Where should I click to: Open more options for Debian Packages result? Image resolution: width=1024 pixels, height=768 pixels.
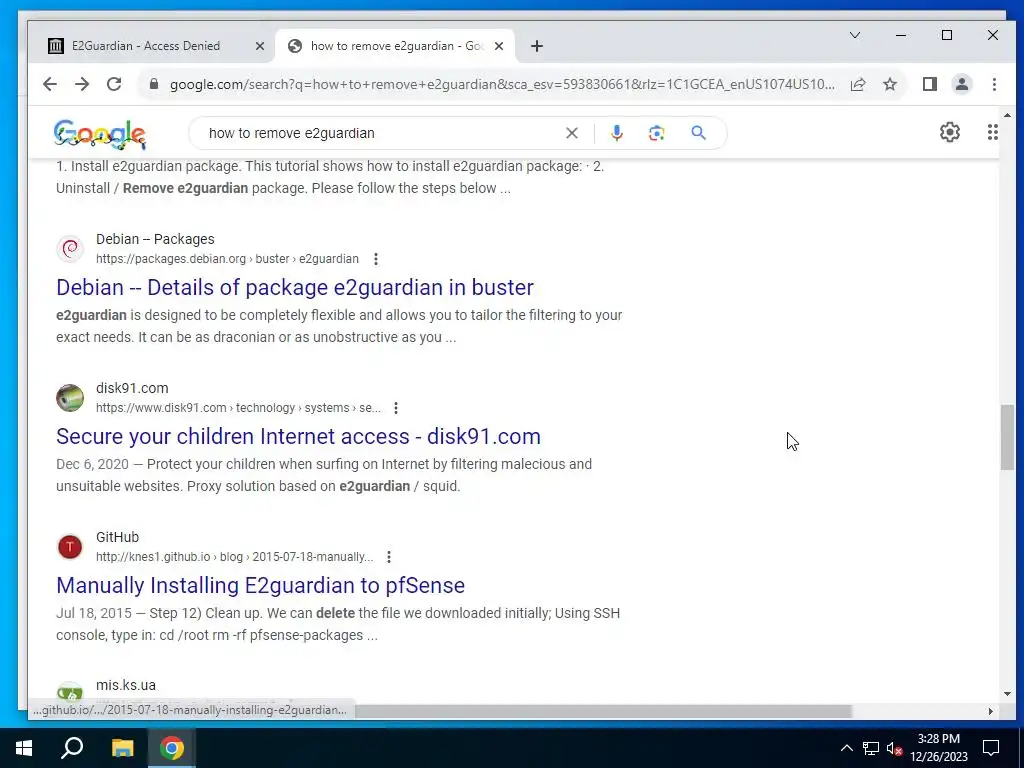click(x=376, y=259)
